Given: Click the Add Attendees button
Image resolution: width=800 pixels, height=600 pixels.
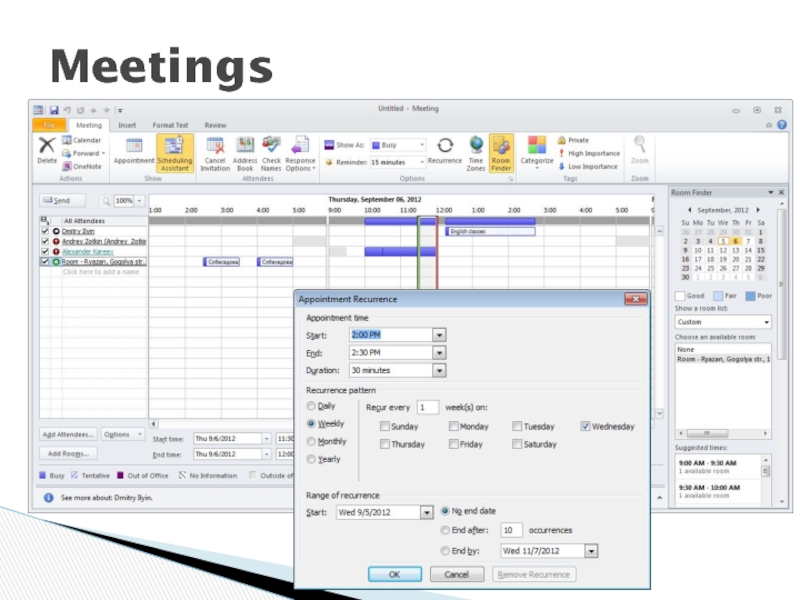Looking at the screenshot, I should click(x=69, y=435).
